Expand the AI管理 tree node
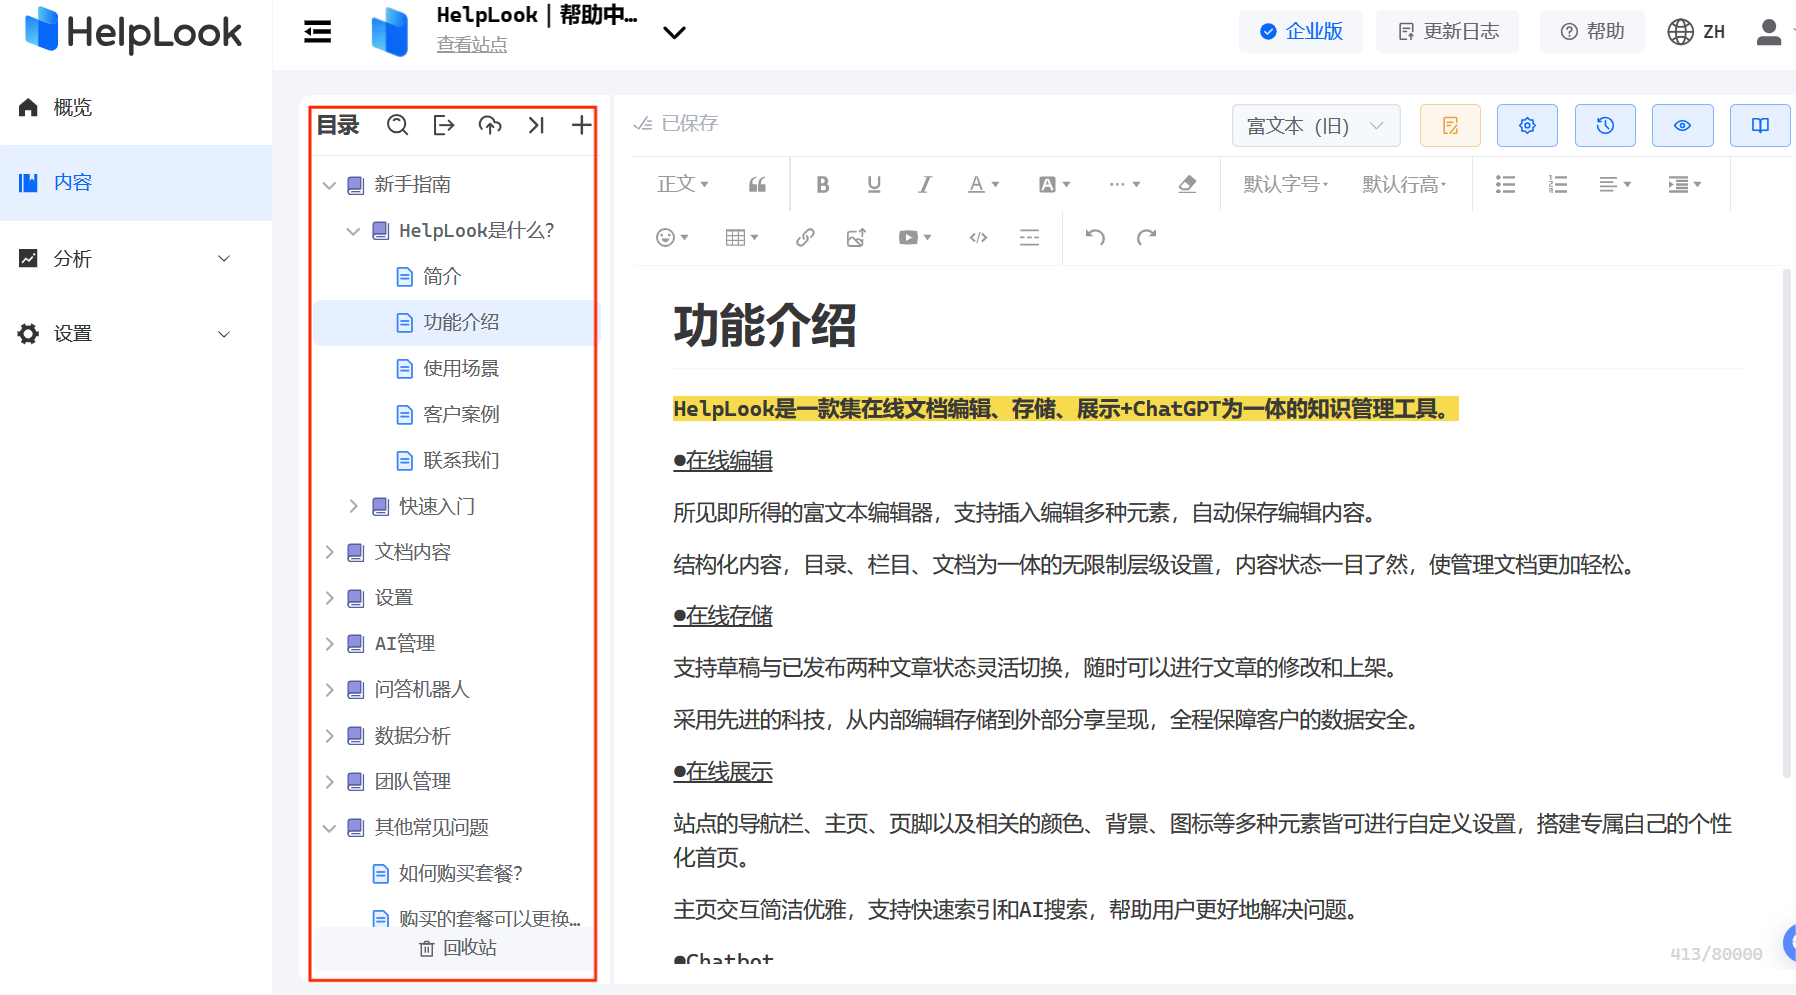 coord(329,644)
